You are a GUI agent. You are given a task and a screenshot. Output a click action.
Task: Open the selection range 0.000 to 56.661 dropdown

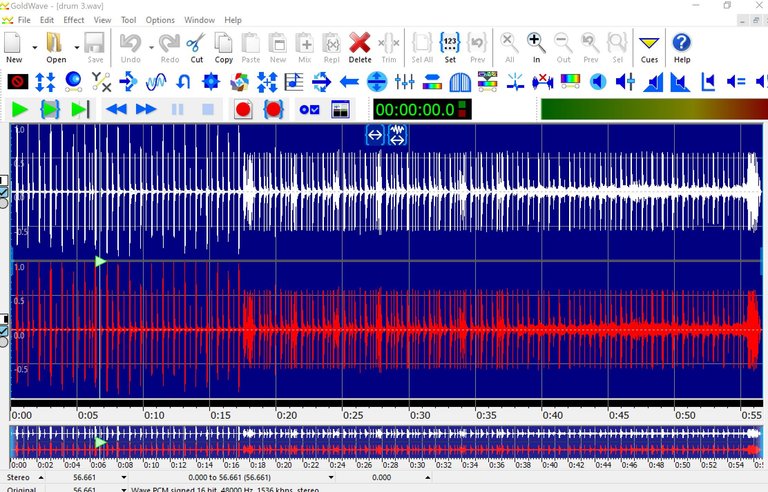(331, 477)
